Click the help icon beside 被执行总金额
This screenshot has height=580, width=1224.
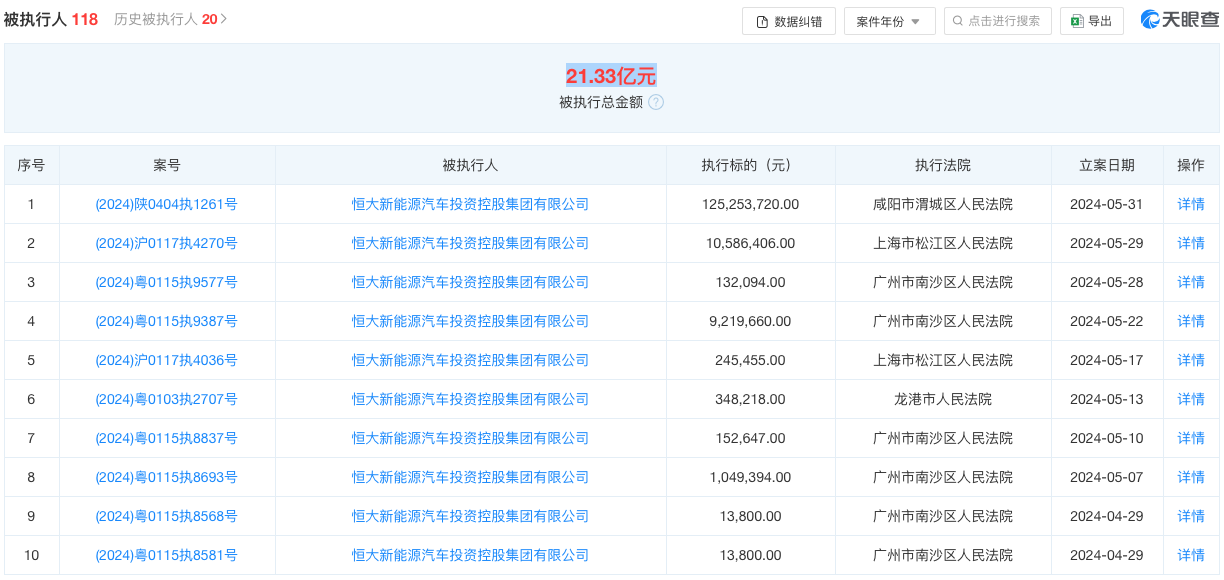click(656, 102)
